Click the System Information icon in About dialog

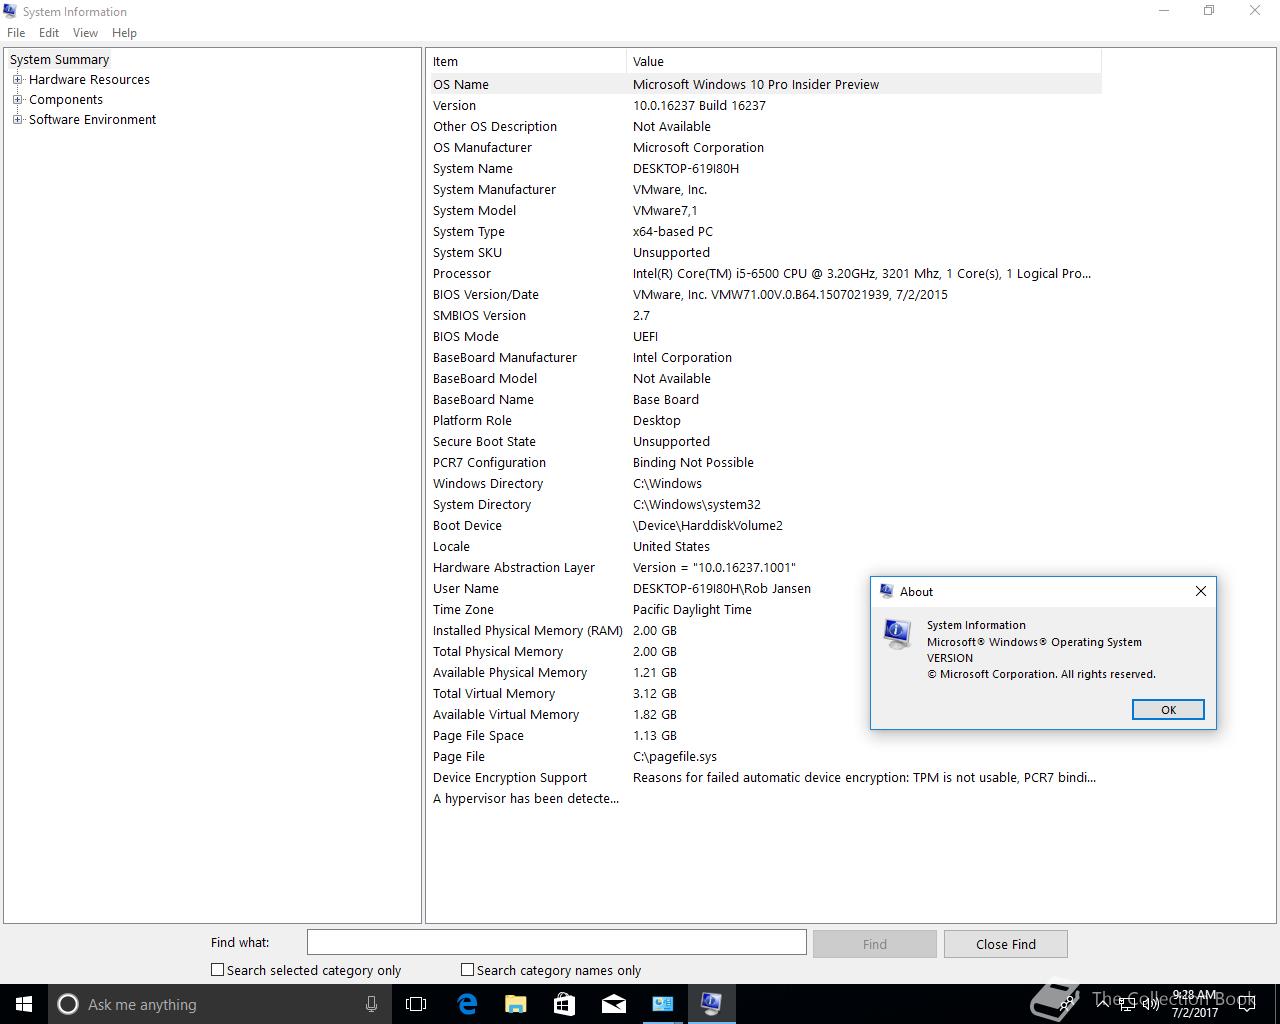pyautogui.click(x=897, y=634)
